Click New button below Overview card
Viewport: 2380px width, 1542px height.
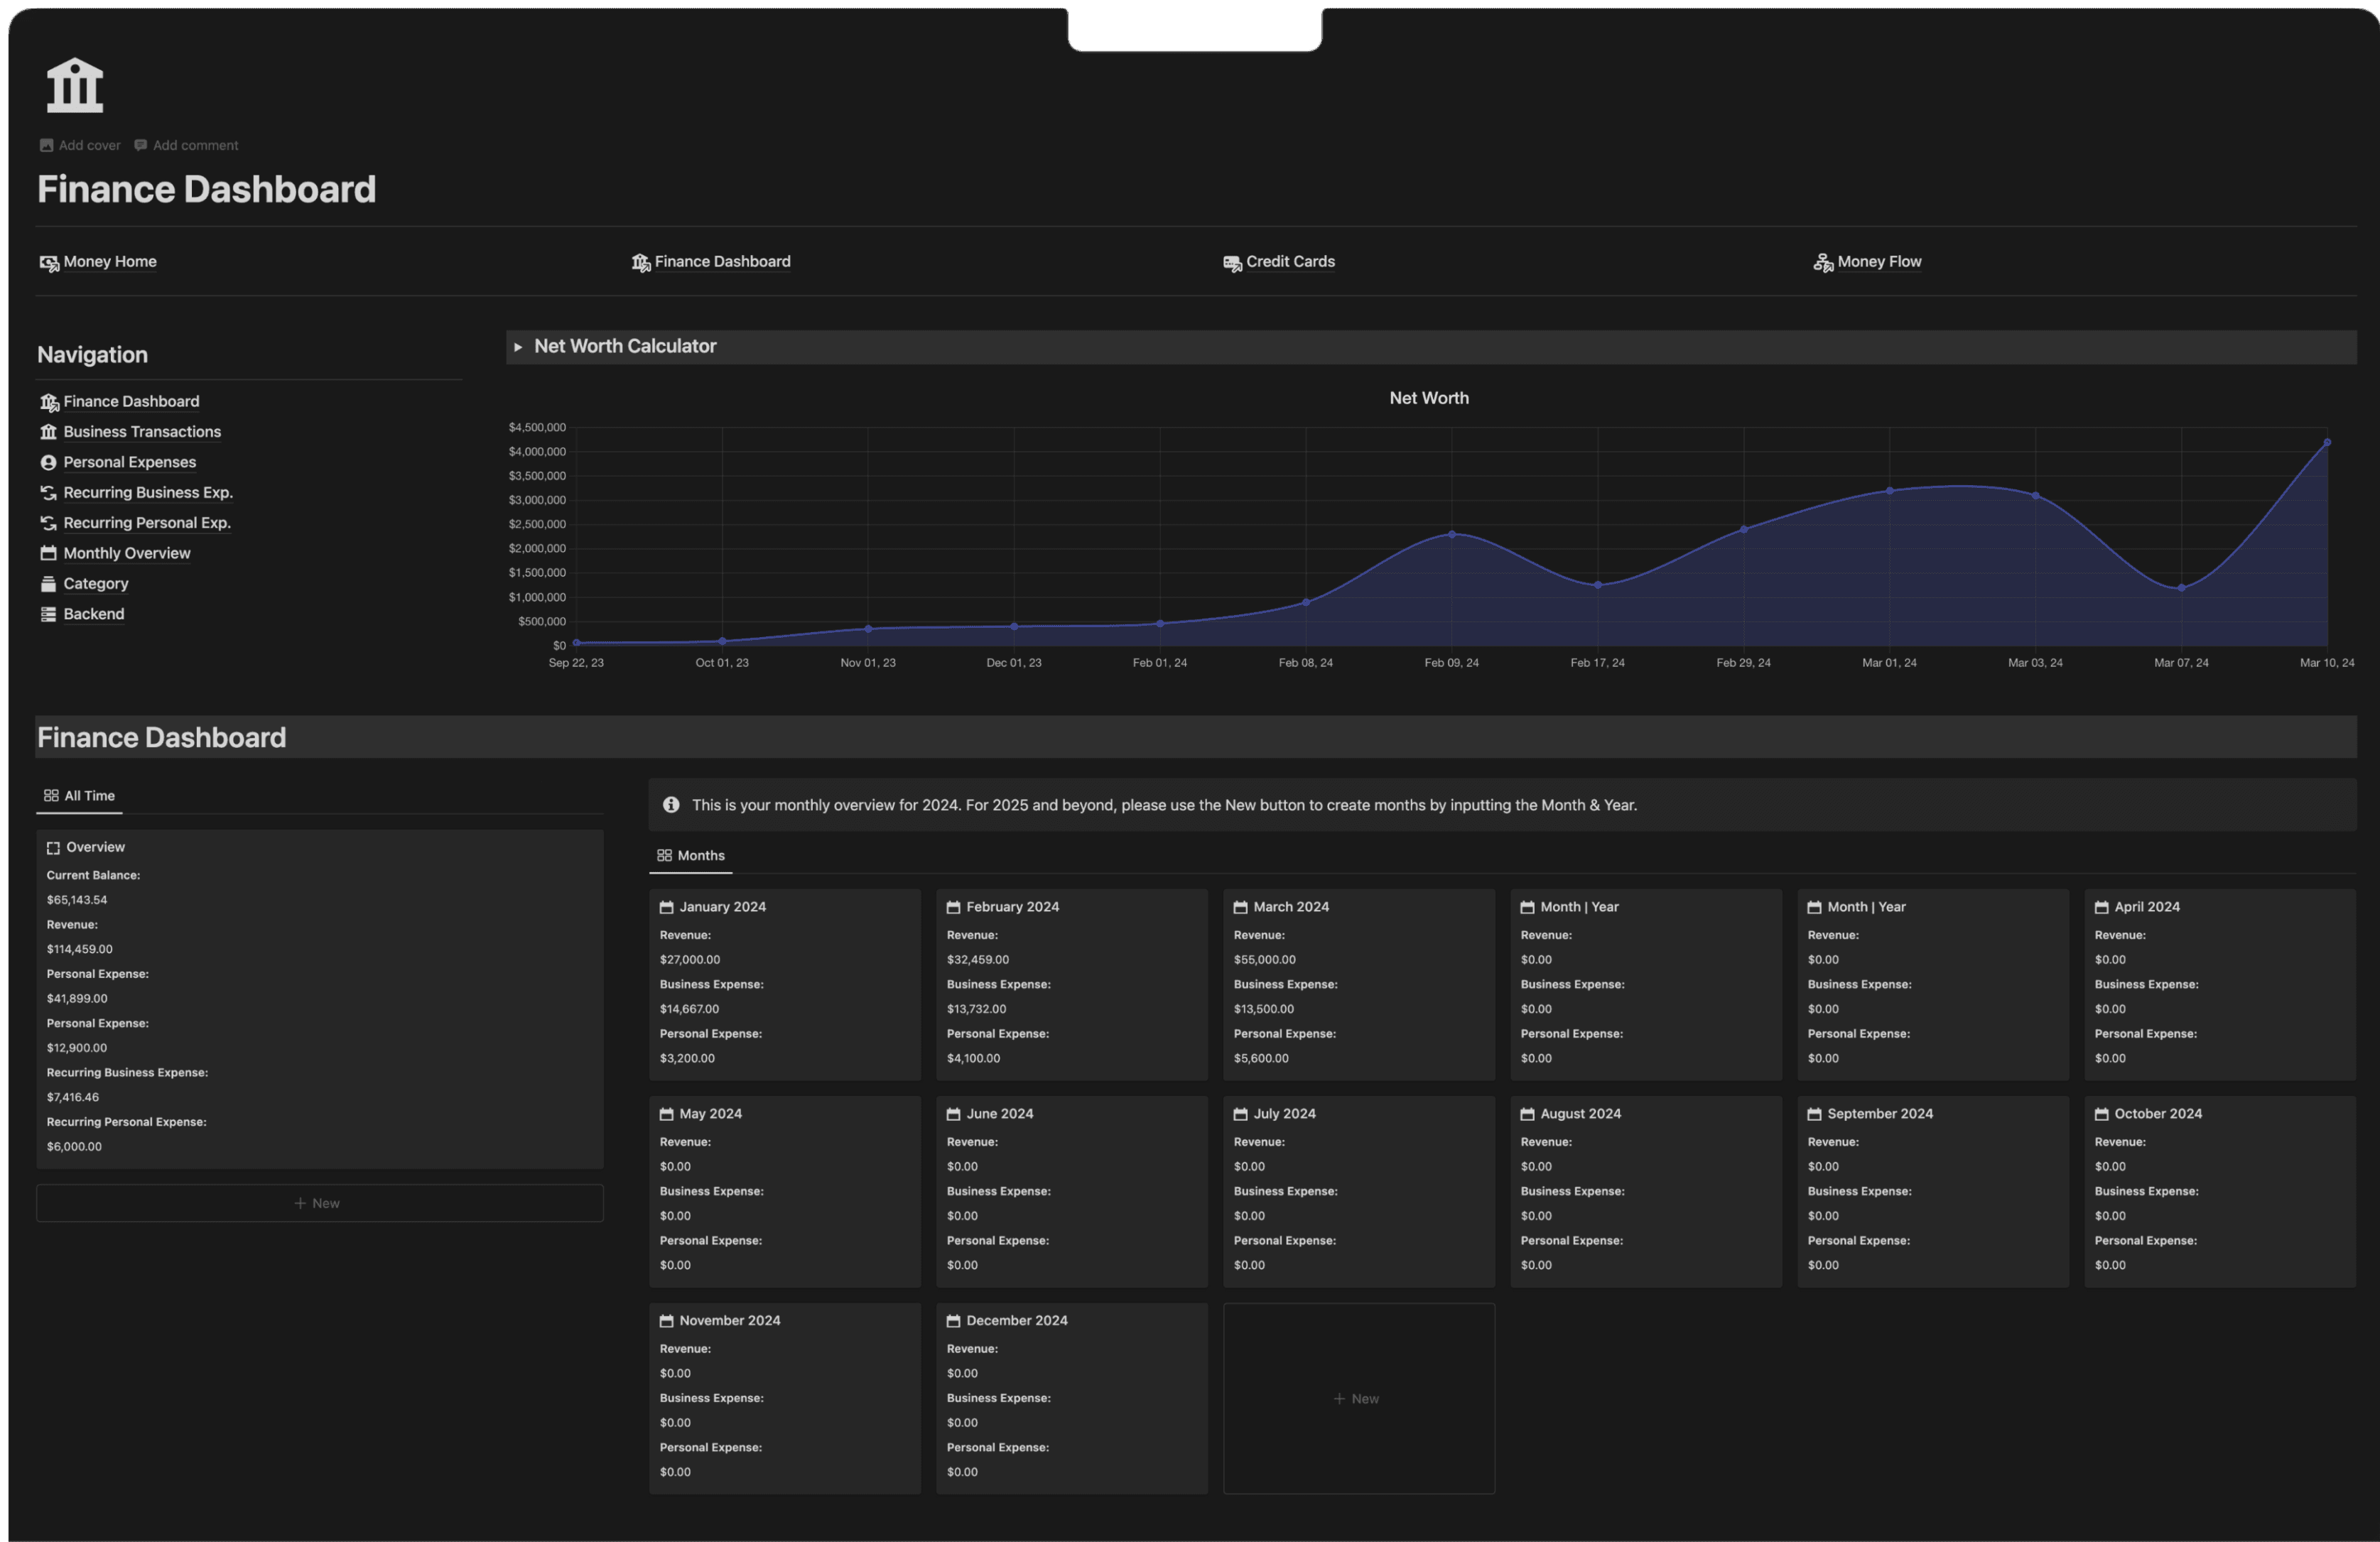319,1204
